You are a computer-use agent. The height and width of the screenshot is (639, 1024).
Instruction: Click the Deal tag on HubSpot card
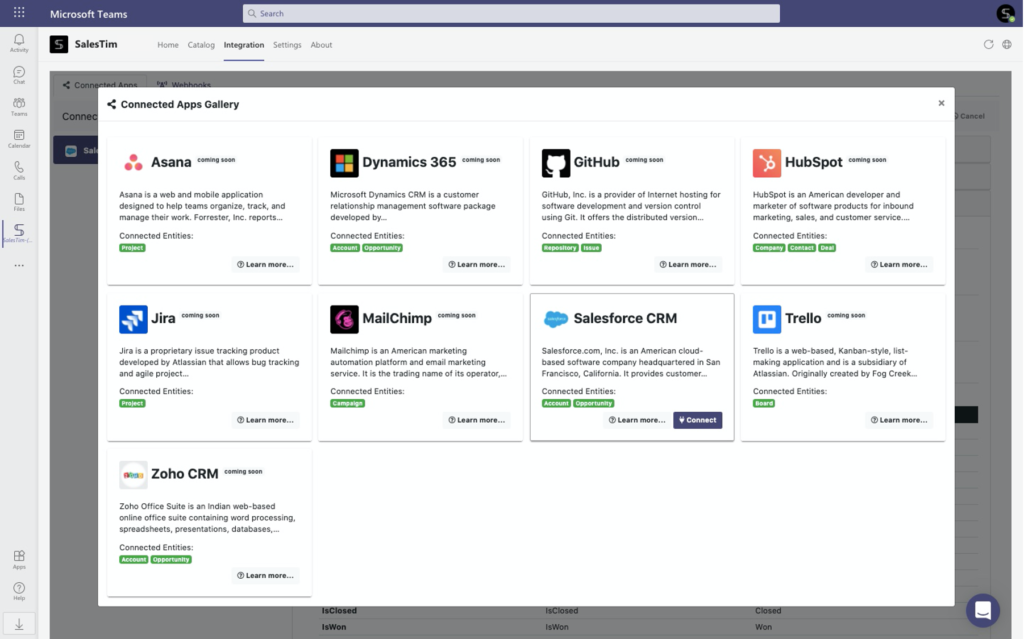827,248
